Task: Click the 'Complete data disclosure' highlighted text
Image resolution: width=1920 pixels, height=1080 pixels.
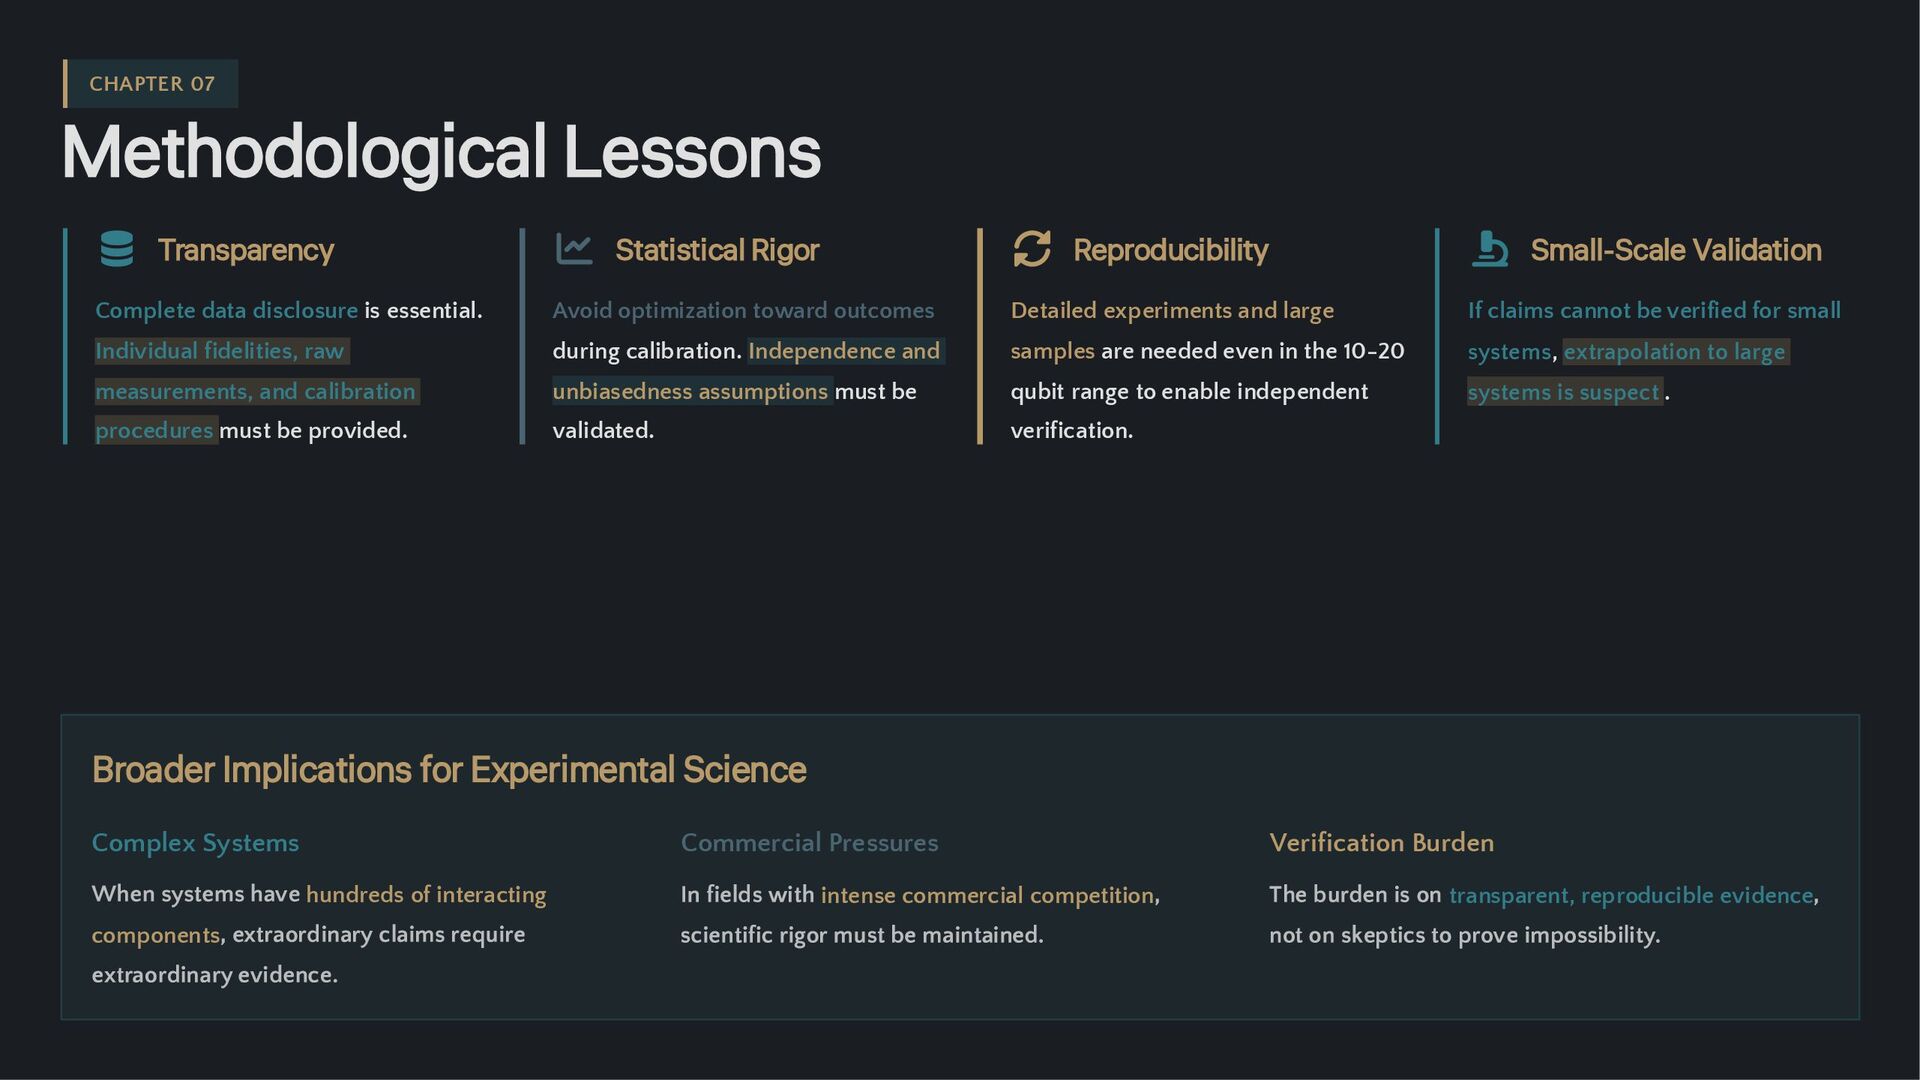Action: (x=226, y=311)
